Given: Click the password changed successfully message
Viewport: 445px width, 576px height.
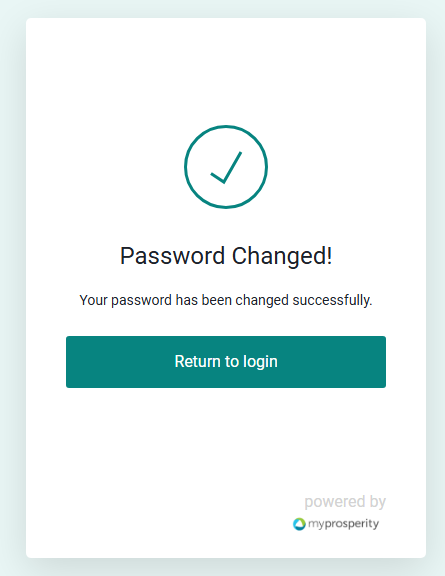Looking at the screenshot, I should pyautogui.click(x=226, y=300).
